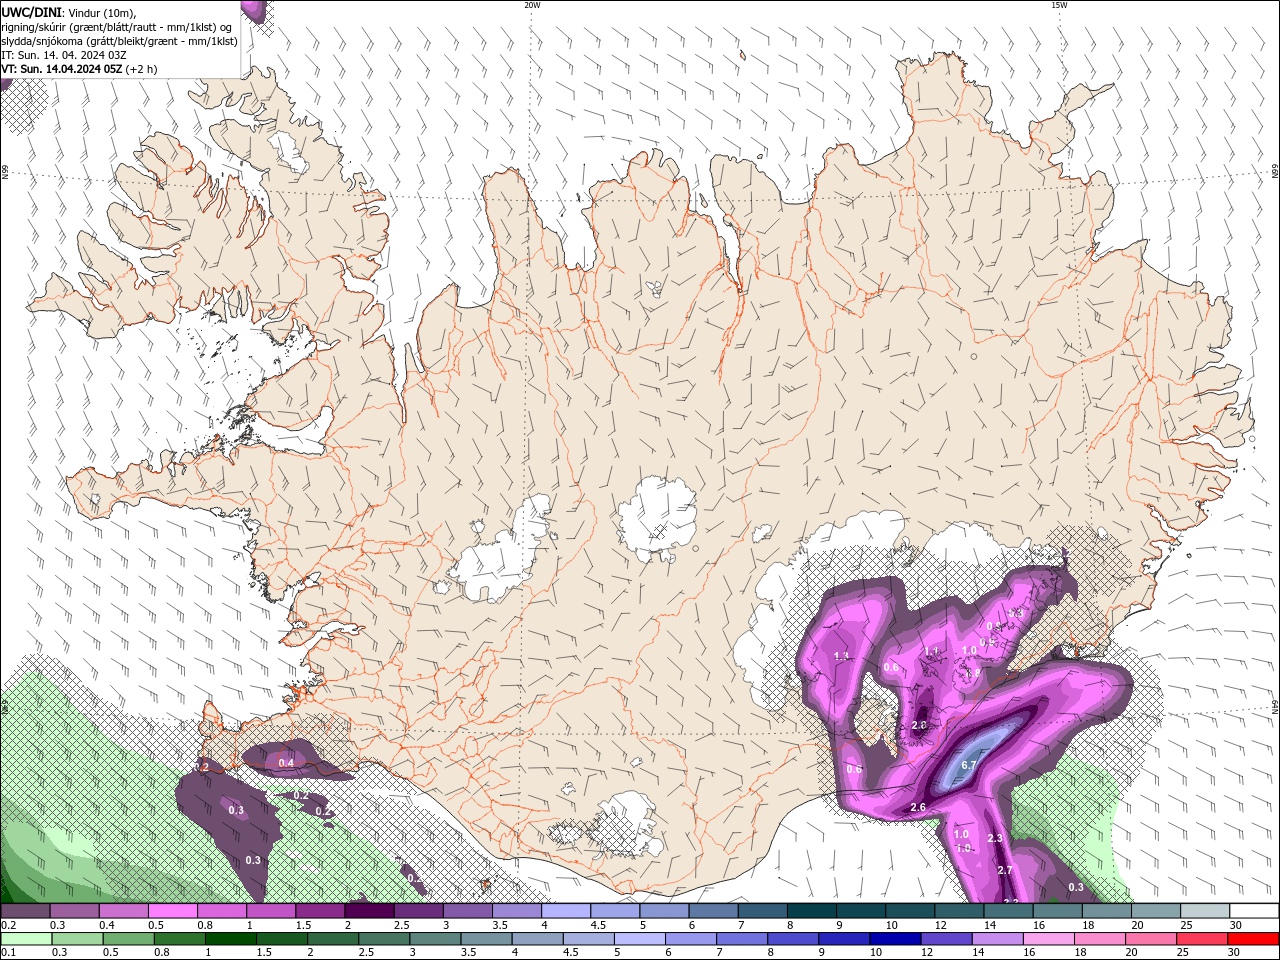This screenshot has width=1280, height=960.
Task: Click the UWC/DINI title text
Action: click(31, 12)
